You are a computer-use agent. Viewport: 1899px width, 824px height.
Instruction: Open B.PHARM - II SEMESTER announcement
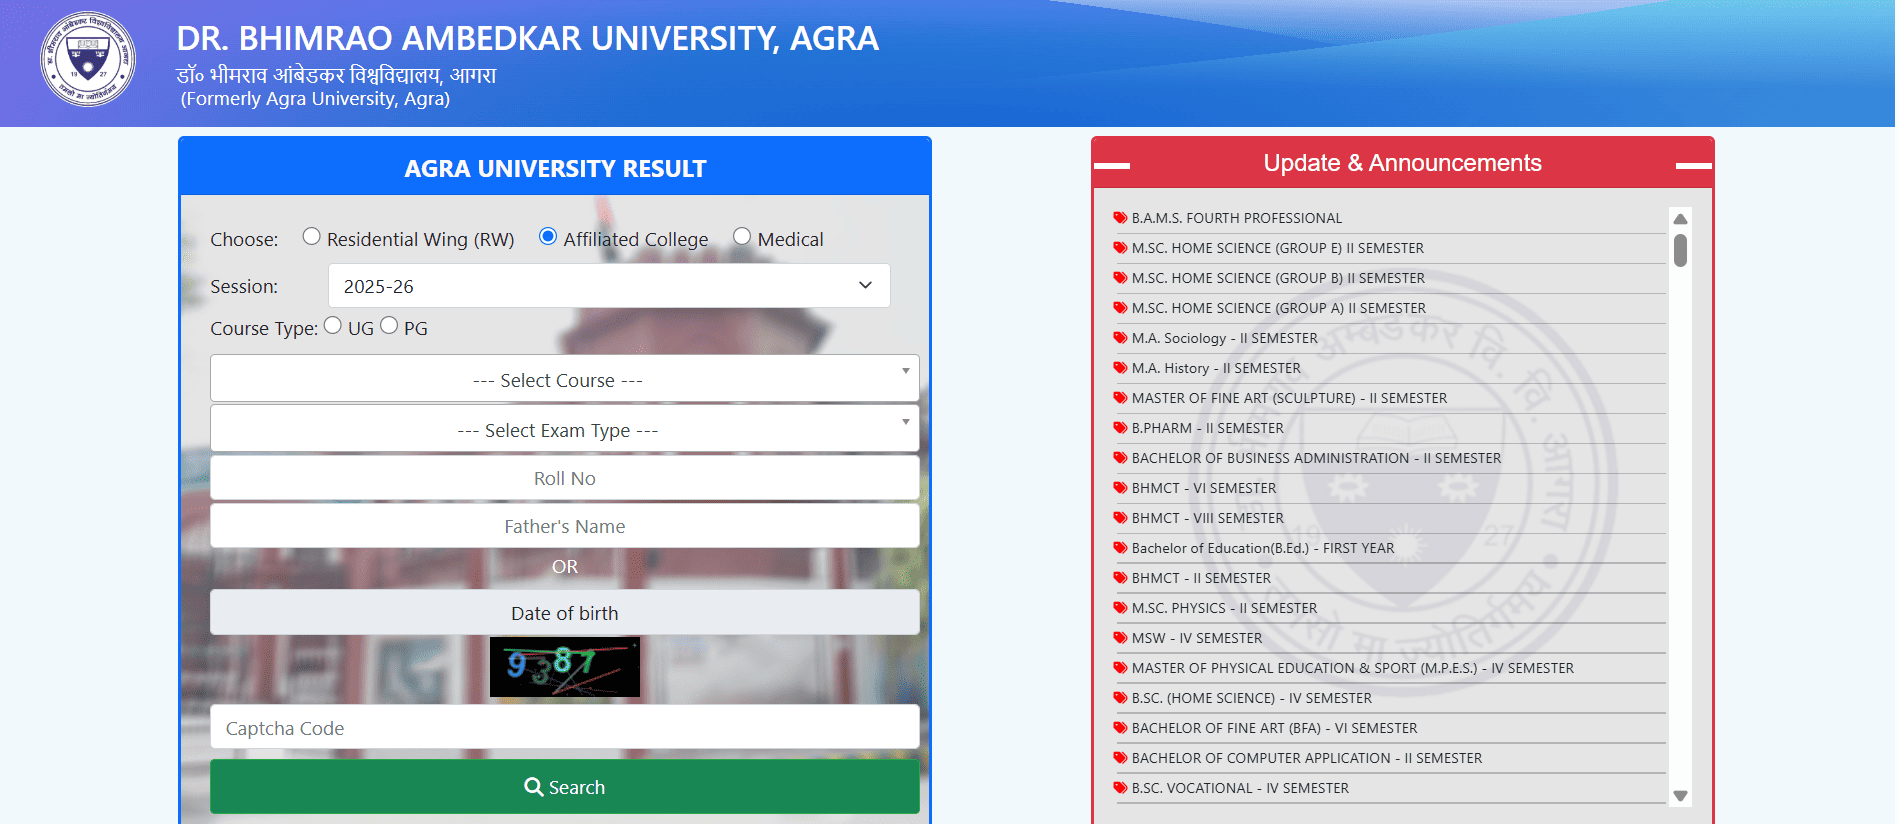point(1208,428)
